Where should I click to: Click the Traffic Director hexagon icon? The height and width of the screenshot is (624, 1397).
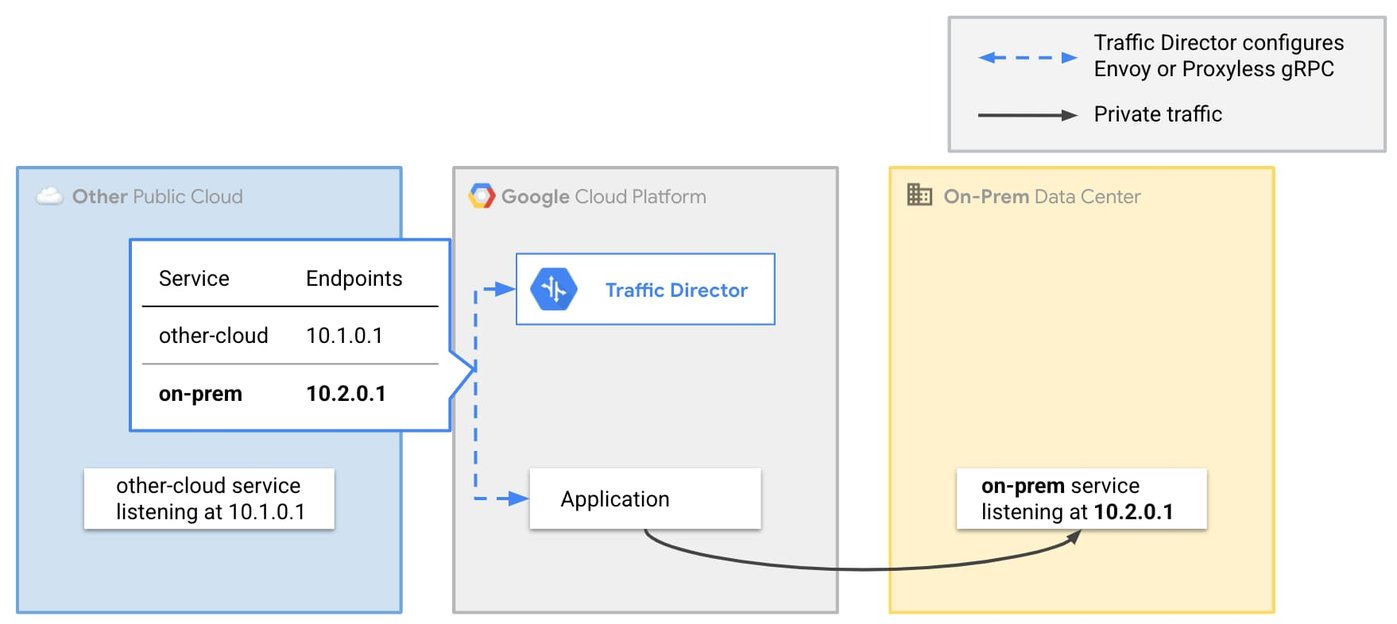554,290
